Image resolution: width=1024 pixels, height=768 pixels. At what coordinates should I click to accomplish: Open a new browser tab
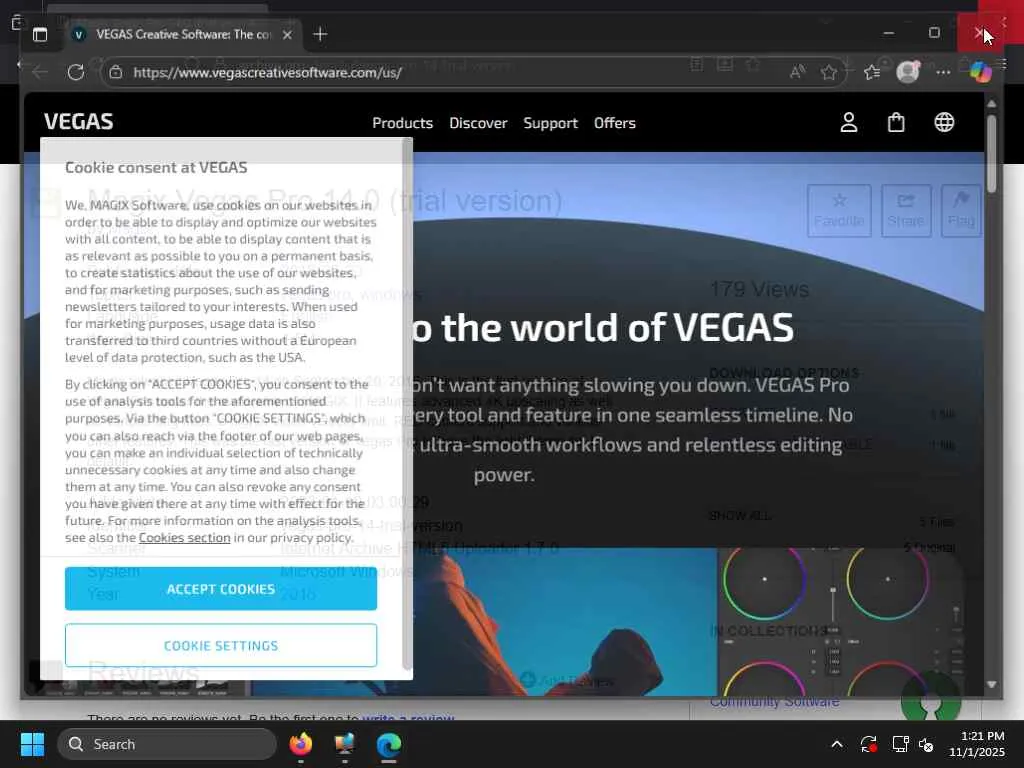point(320,35)
